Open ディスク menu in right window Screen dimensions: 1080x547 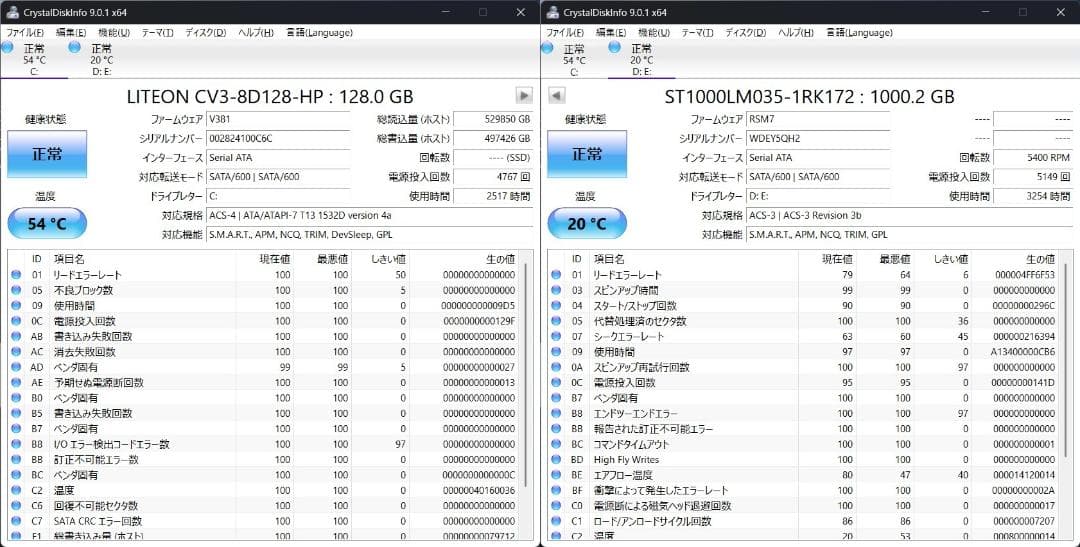click(x=745, y=32)
